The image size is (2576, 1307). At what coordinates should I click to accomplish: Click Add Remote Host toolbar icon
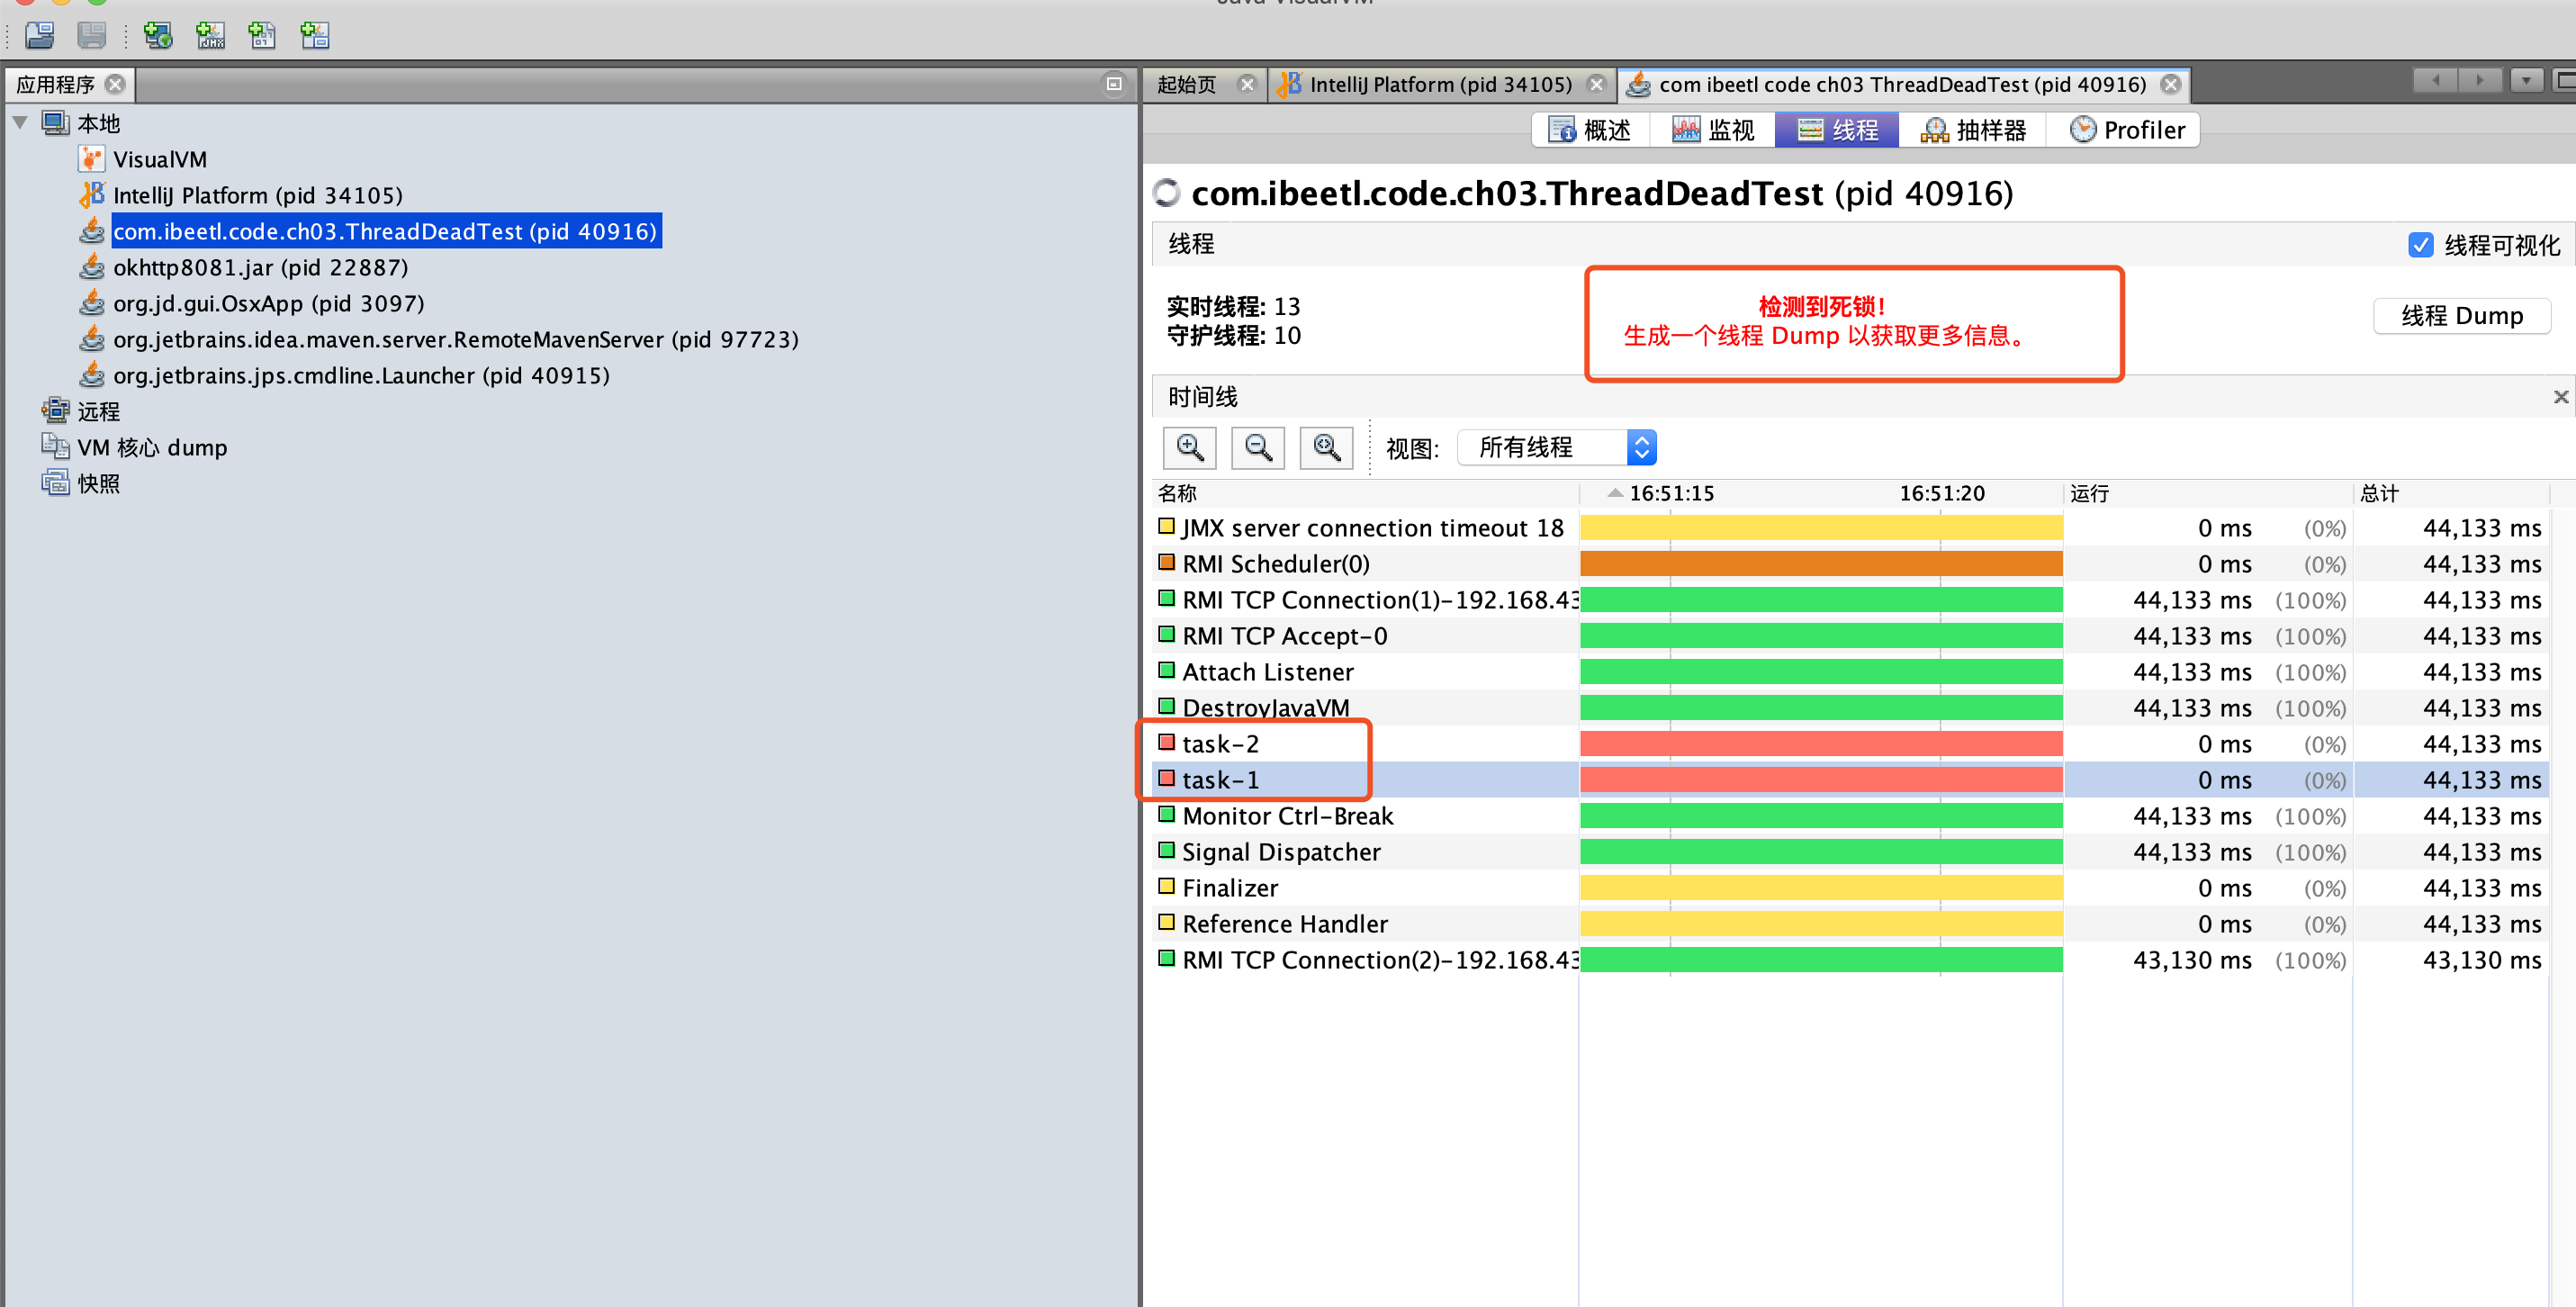coord(158,35)
